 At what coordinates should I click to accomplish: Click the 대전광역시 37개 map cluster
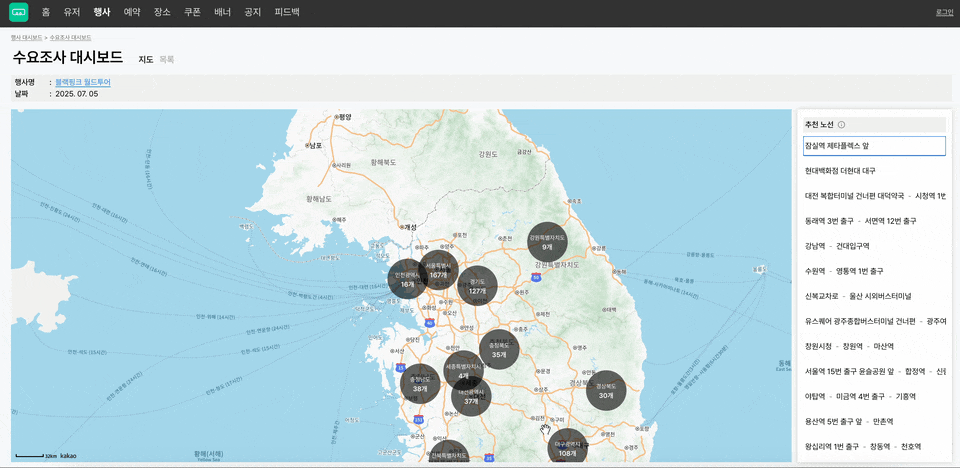[x=471, y=396]
